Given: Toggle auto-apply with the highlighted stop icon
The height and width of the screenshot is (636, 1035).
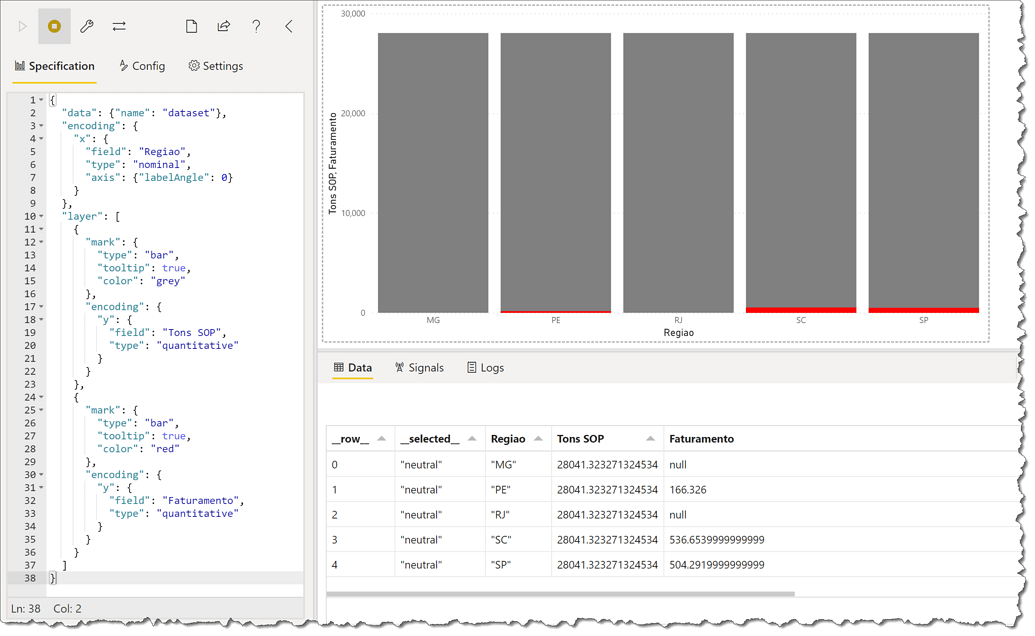Looking at the screenshot, I should click(54, 27).
